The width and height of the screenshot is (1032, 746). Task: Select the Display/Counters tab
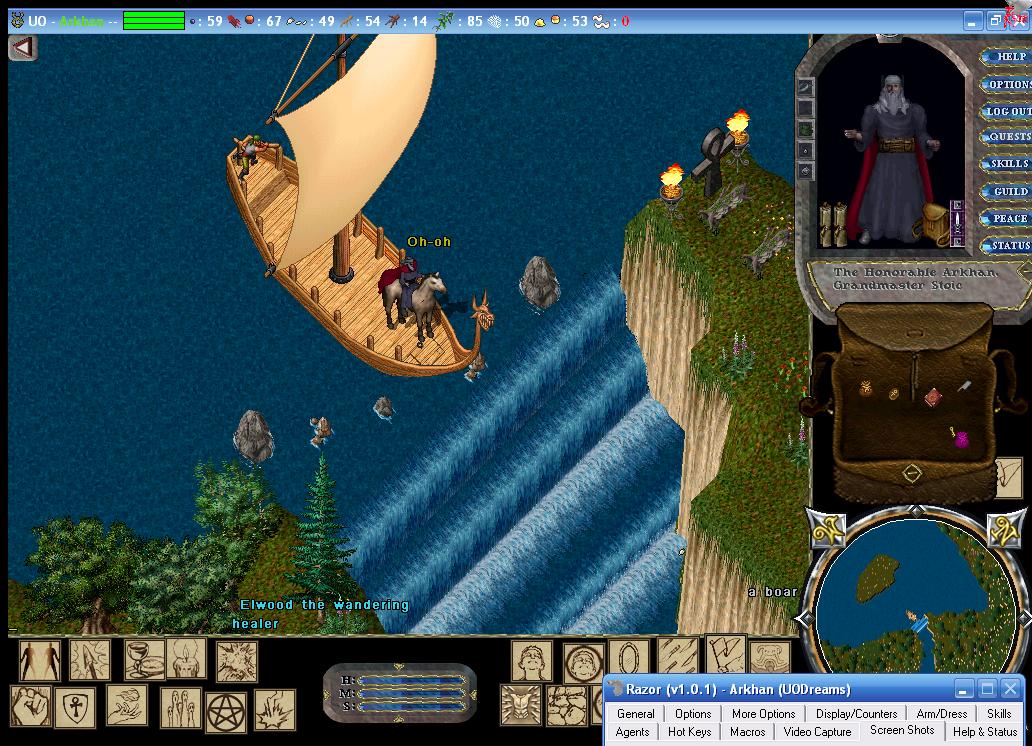856,714
